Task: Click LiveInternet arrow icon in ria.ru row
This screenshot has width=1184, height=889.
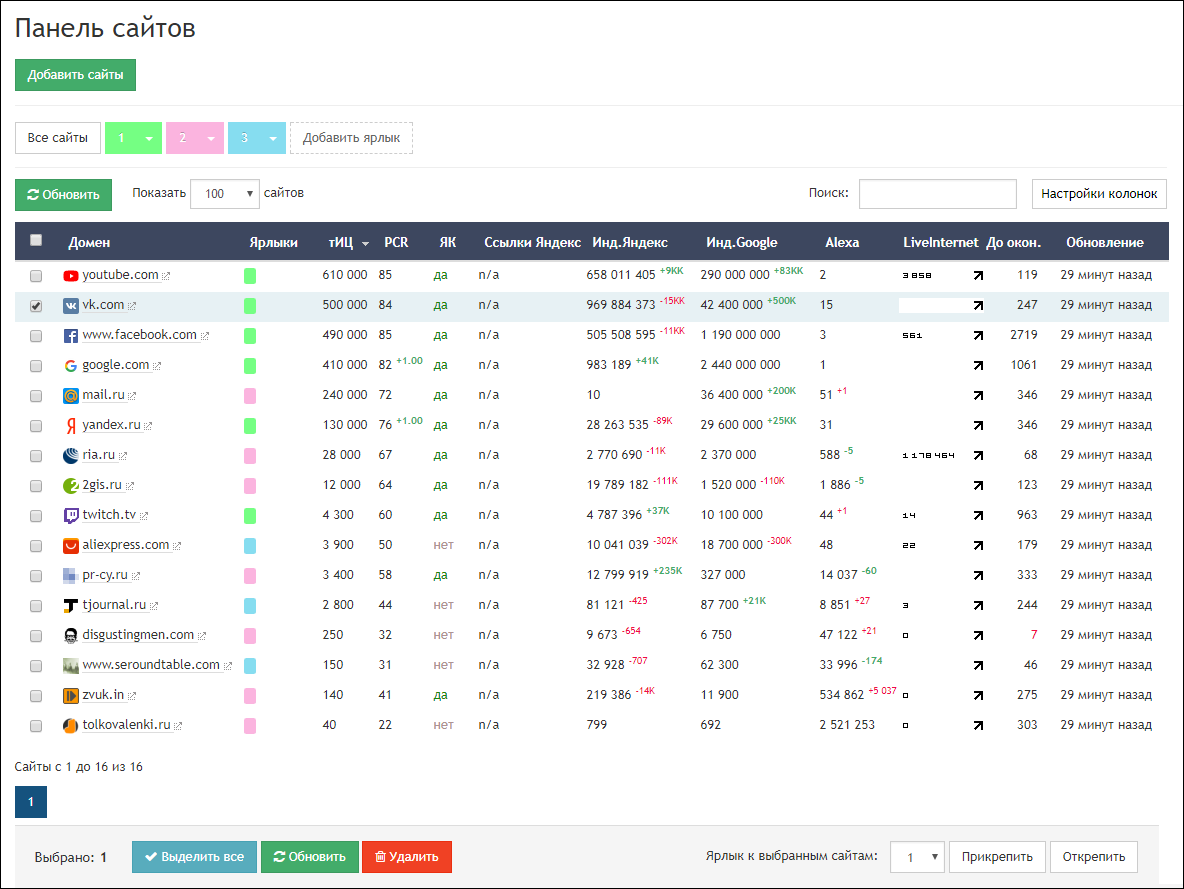Action: pyautogui.click(x=978, y=456)
